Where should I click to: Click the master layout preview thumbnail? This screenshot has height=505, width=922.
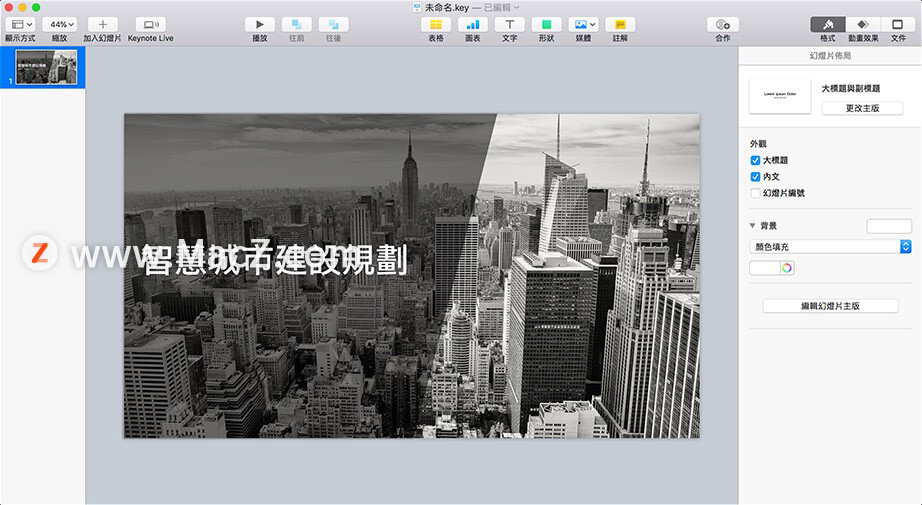(x=780, y=95)
